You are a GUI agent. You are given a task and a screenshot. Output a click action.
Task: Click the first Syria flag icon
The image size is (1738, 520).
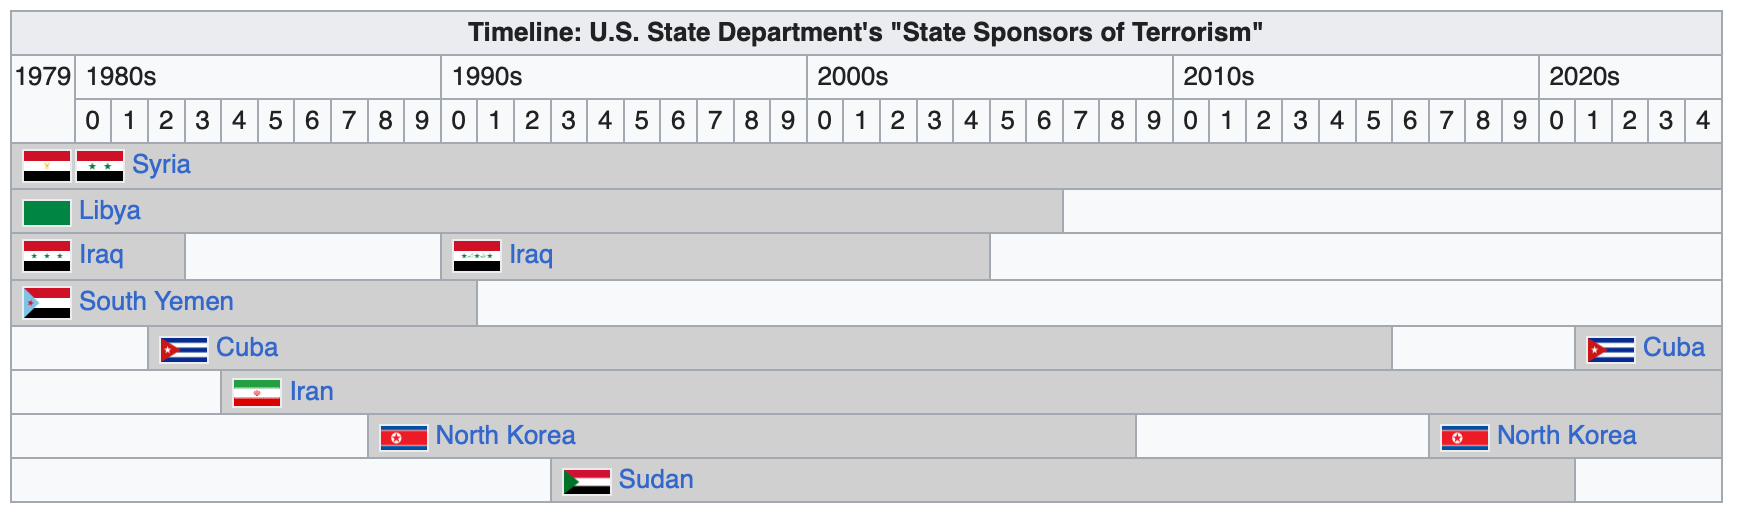[47, 166]
